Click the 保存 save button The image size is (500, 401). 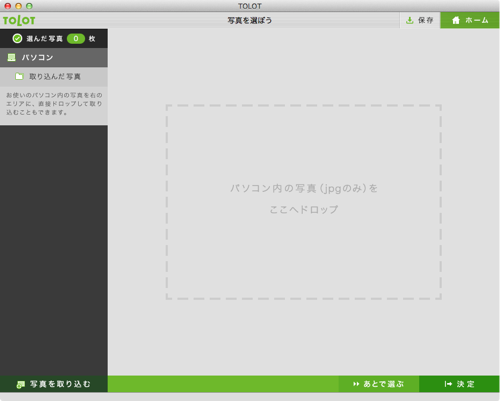click(x=420, y=20)
